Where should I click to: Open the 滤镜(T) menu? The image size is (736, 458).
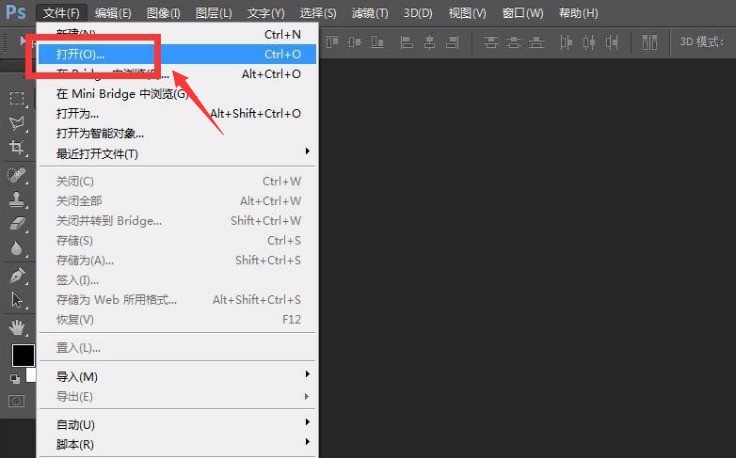(370, 13)
